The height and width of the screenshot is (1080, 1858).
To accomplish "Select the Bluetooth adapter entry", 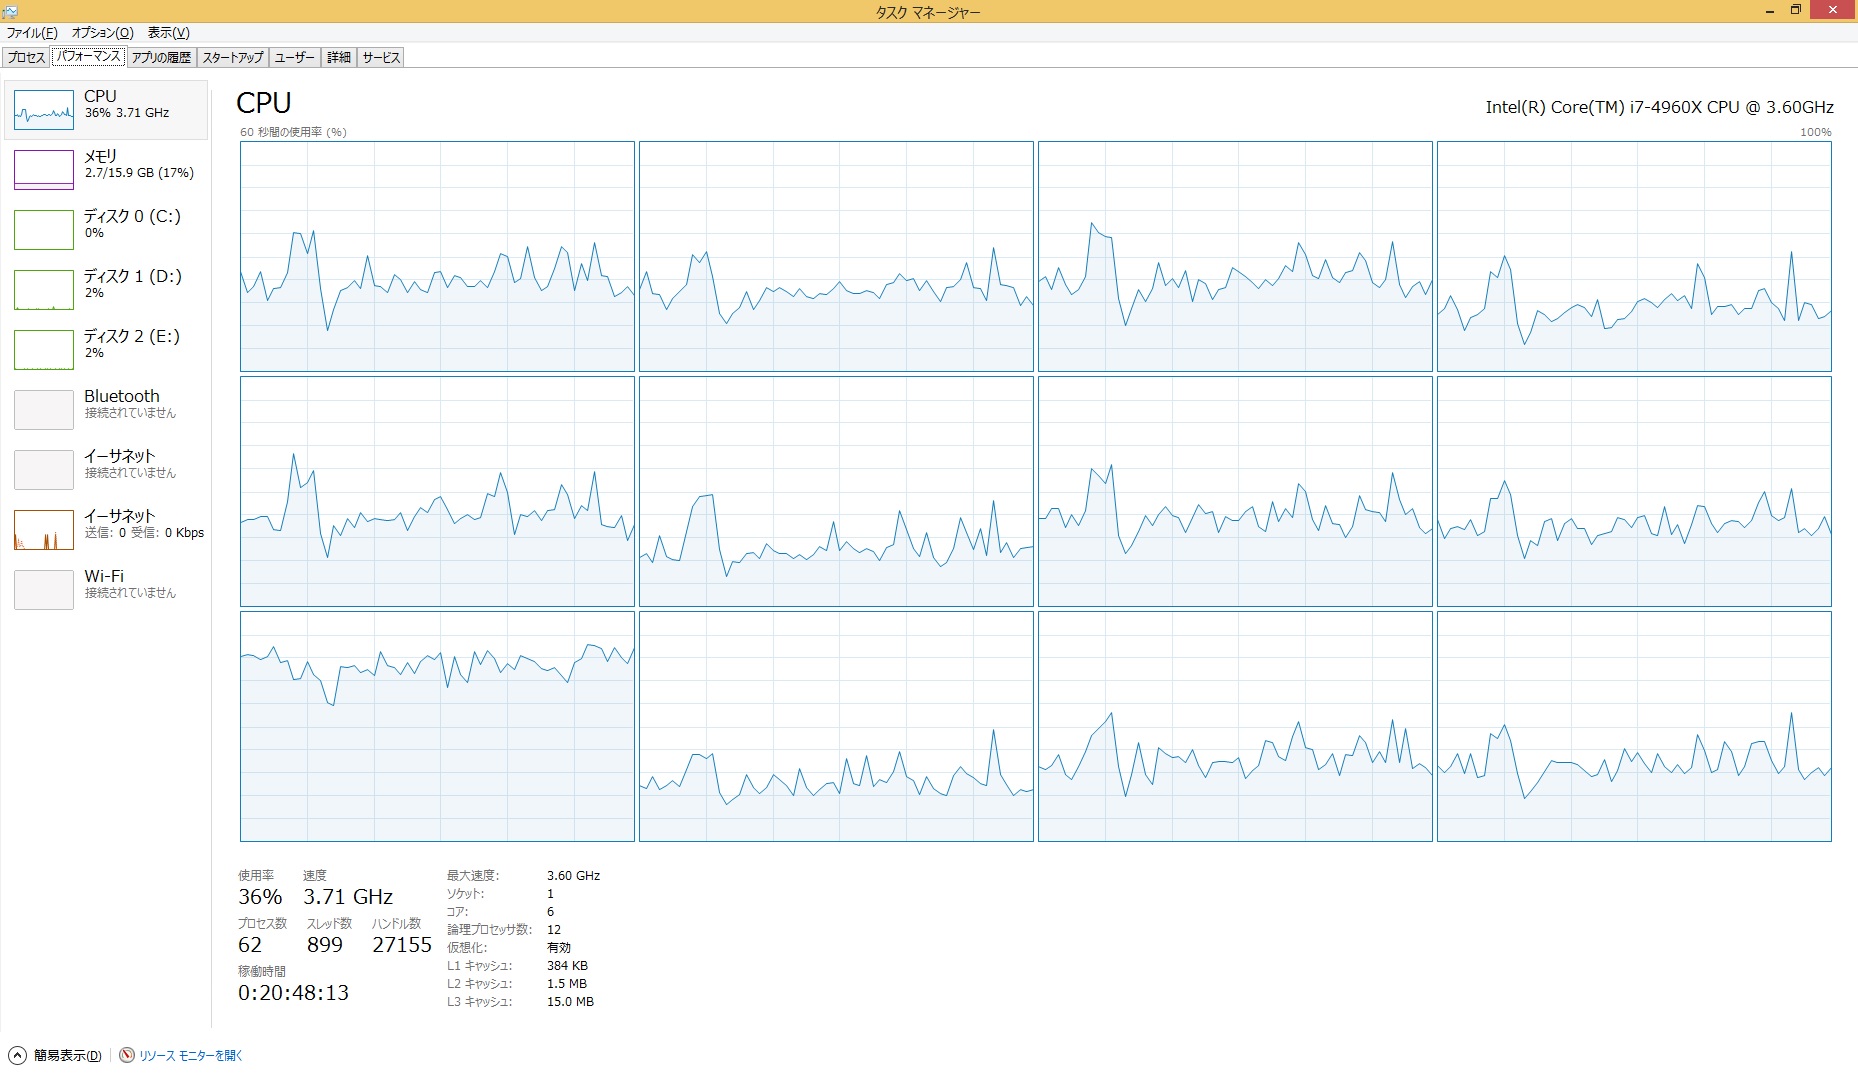I will (106, 409).
